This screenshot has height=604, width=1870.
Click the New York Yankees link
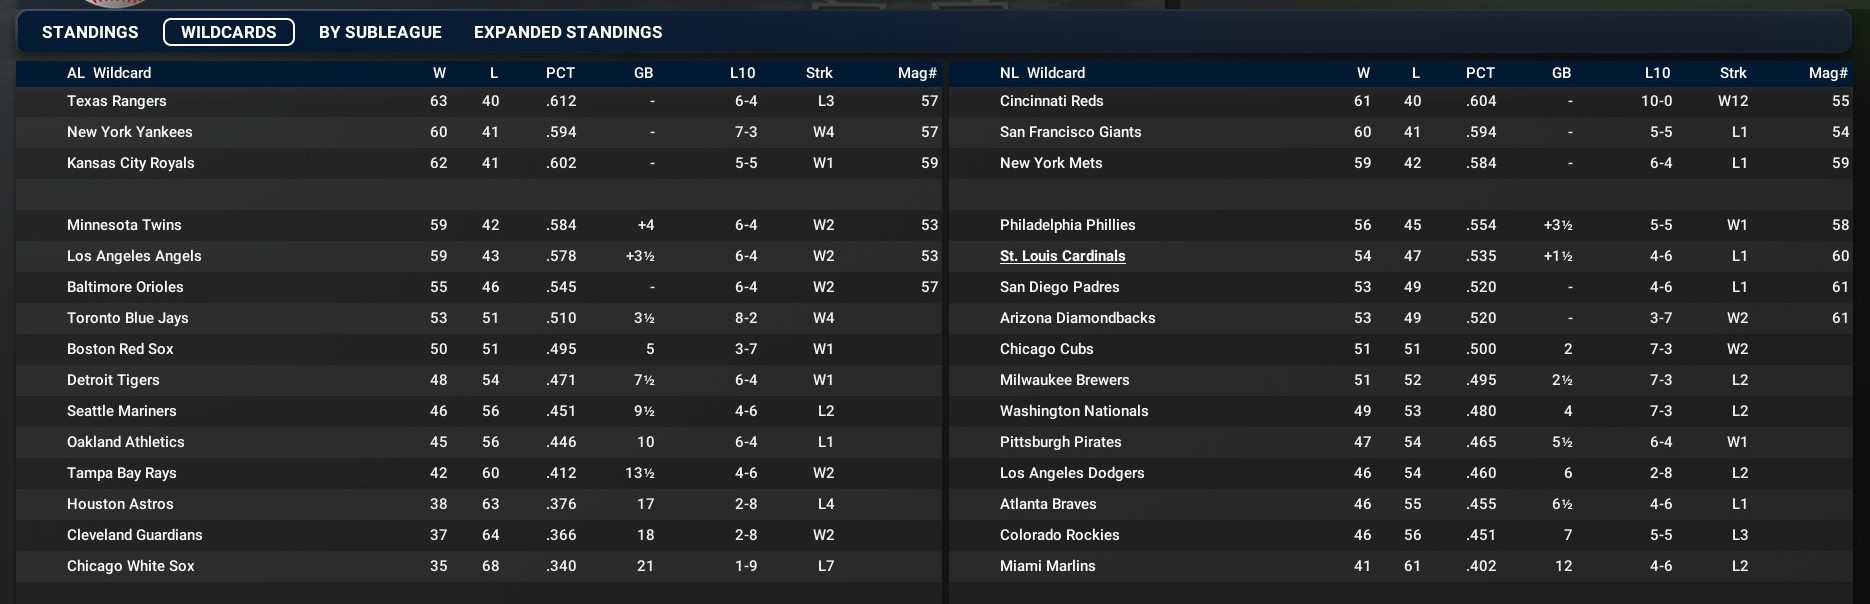[x=130, y=132]
